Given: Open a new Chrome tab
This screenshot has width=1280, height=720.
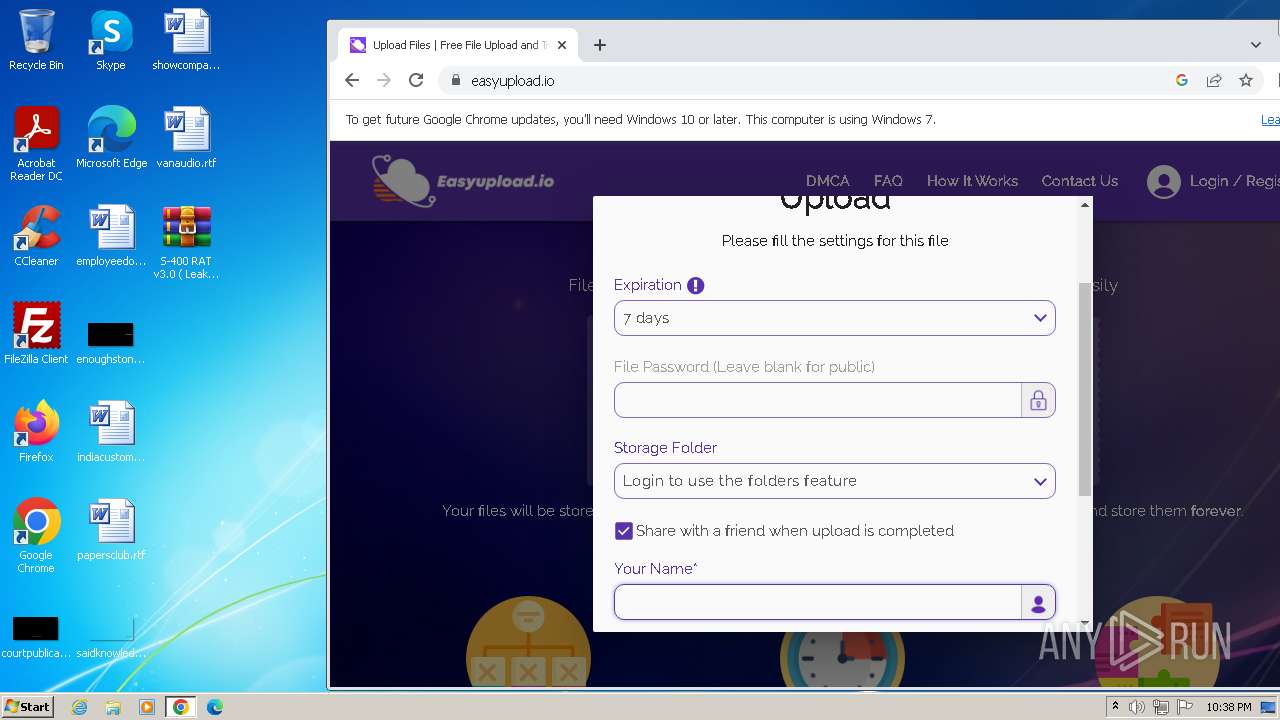Looking at the screenshot, I should pyautogui.click(x=600, y=45).
